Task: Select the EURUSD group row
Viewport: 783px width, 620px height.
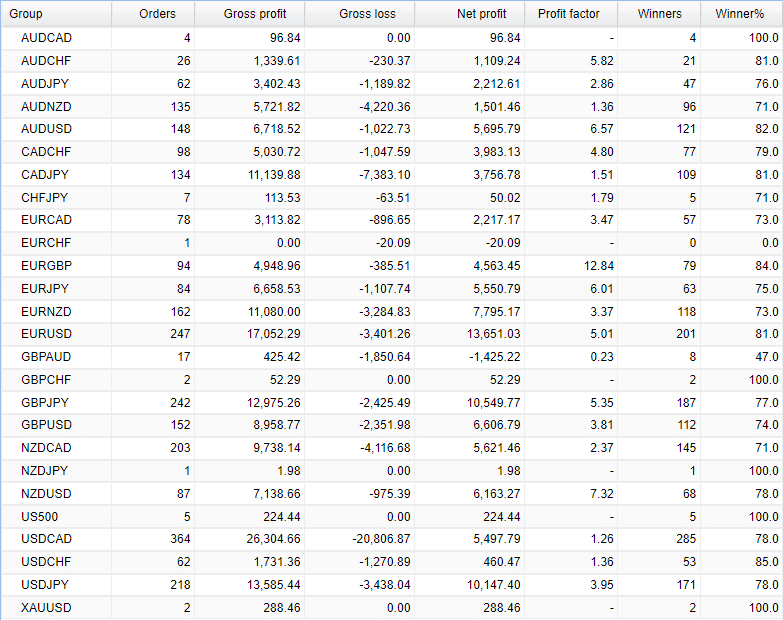Action: click(392, 334)
